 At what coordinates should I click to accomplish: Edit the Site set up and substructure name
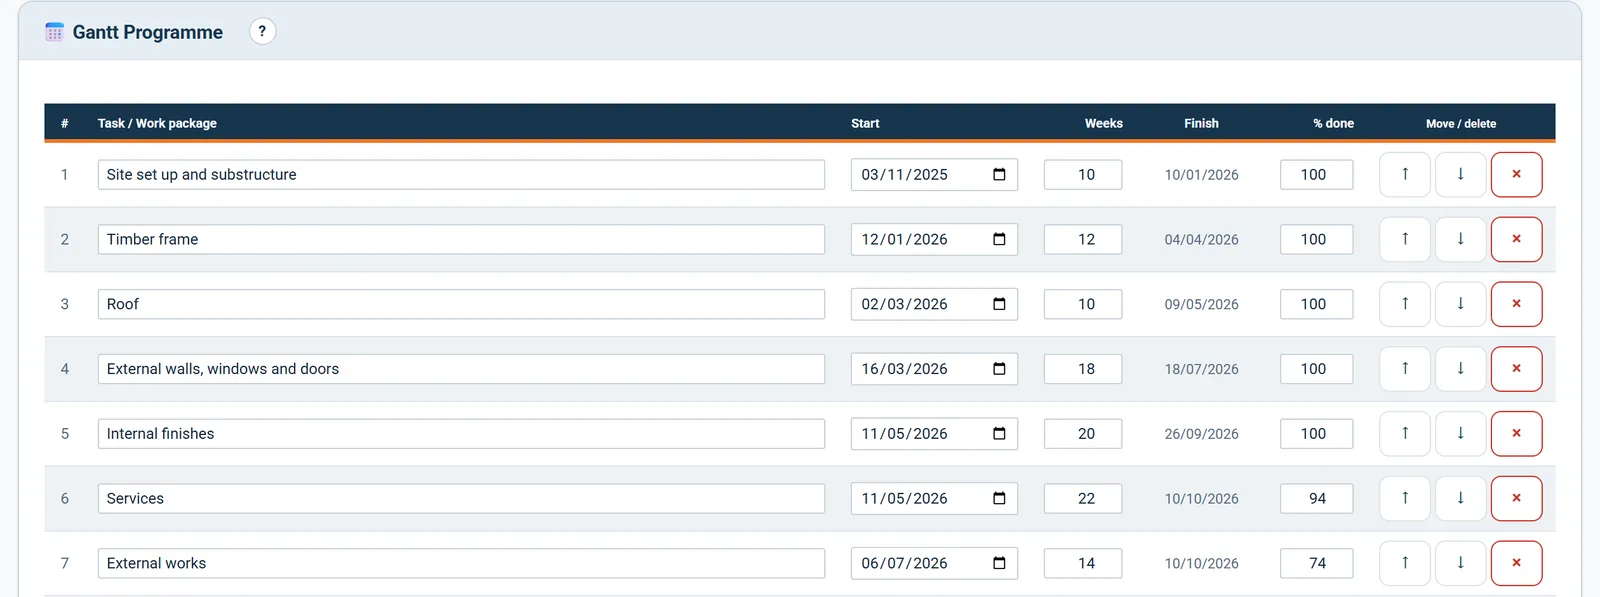[x=461, y=174]
